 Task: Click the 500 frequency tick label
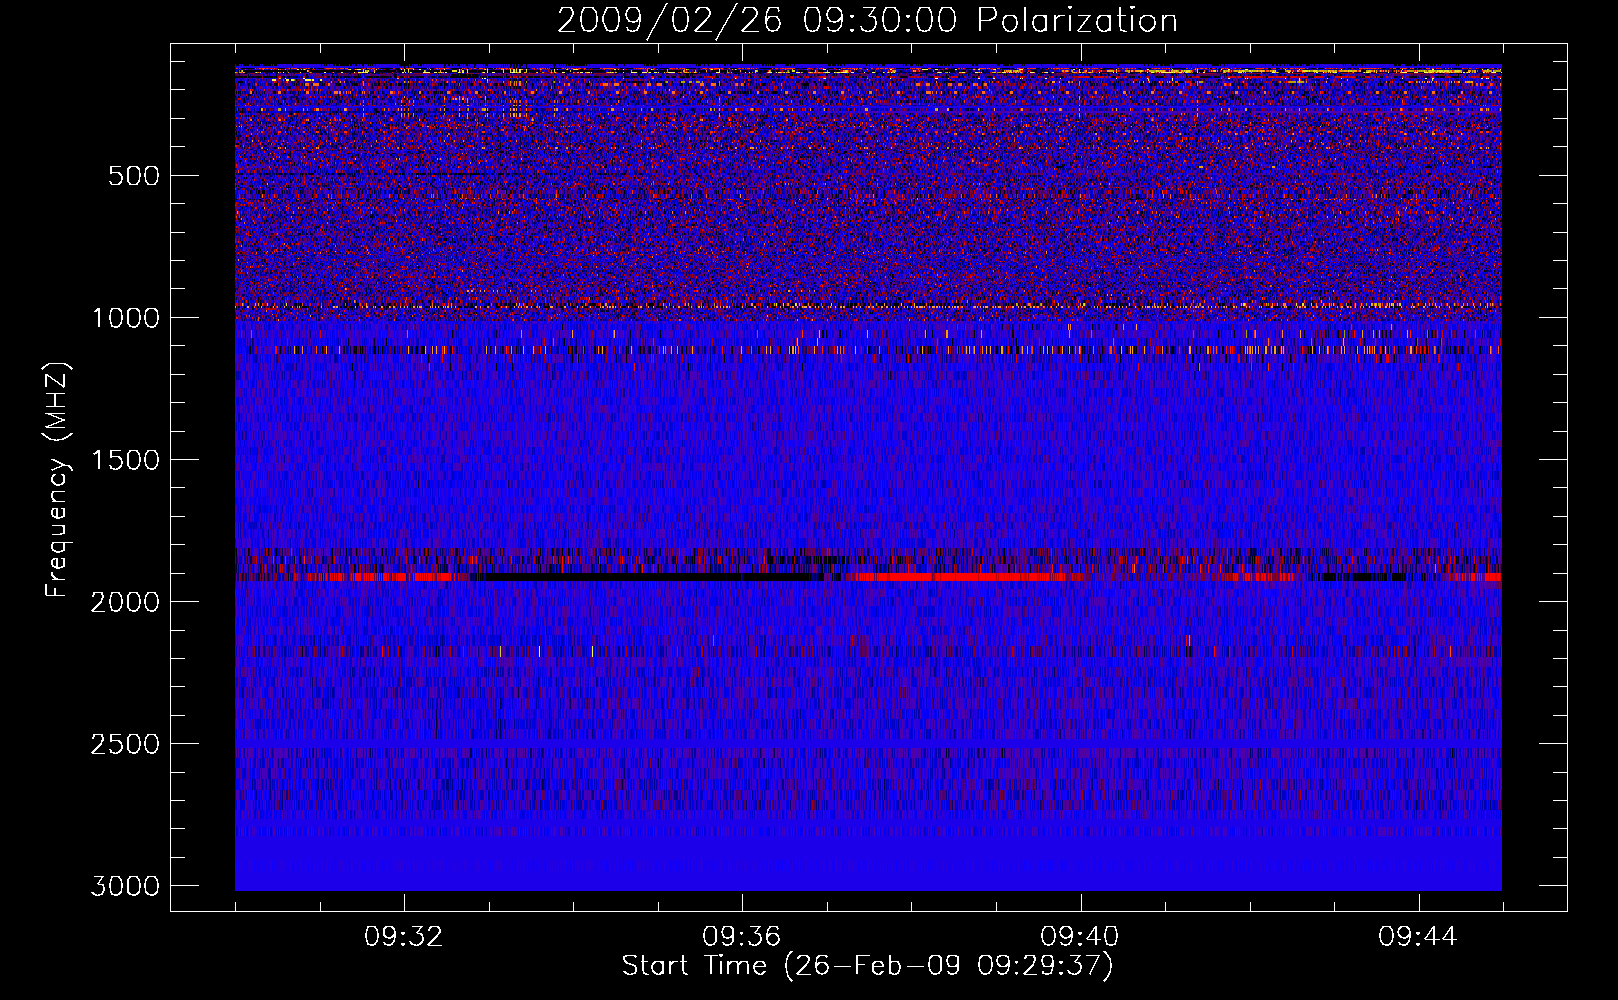coord(134,176)
